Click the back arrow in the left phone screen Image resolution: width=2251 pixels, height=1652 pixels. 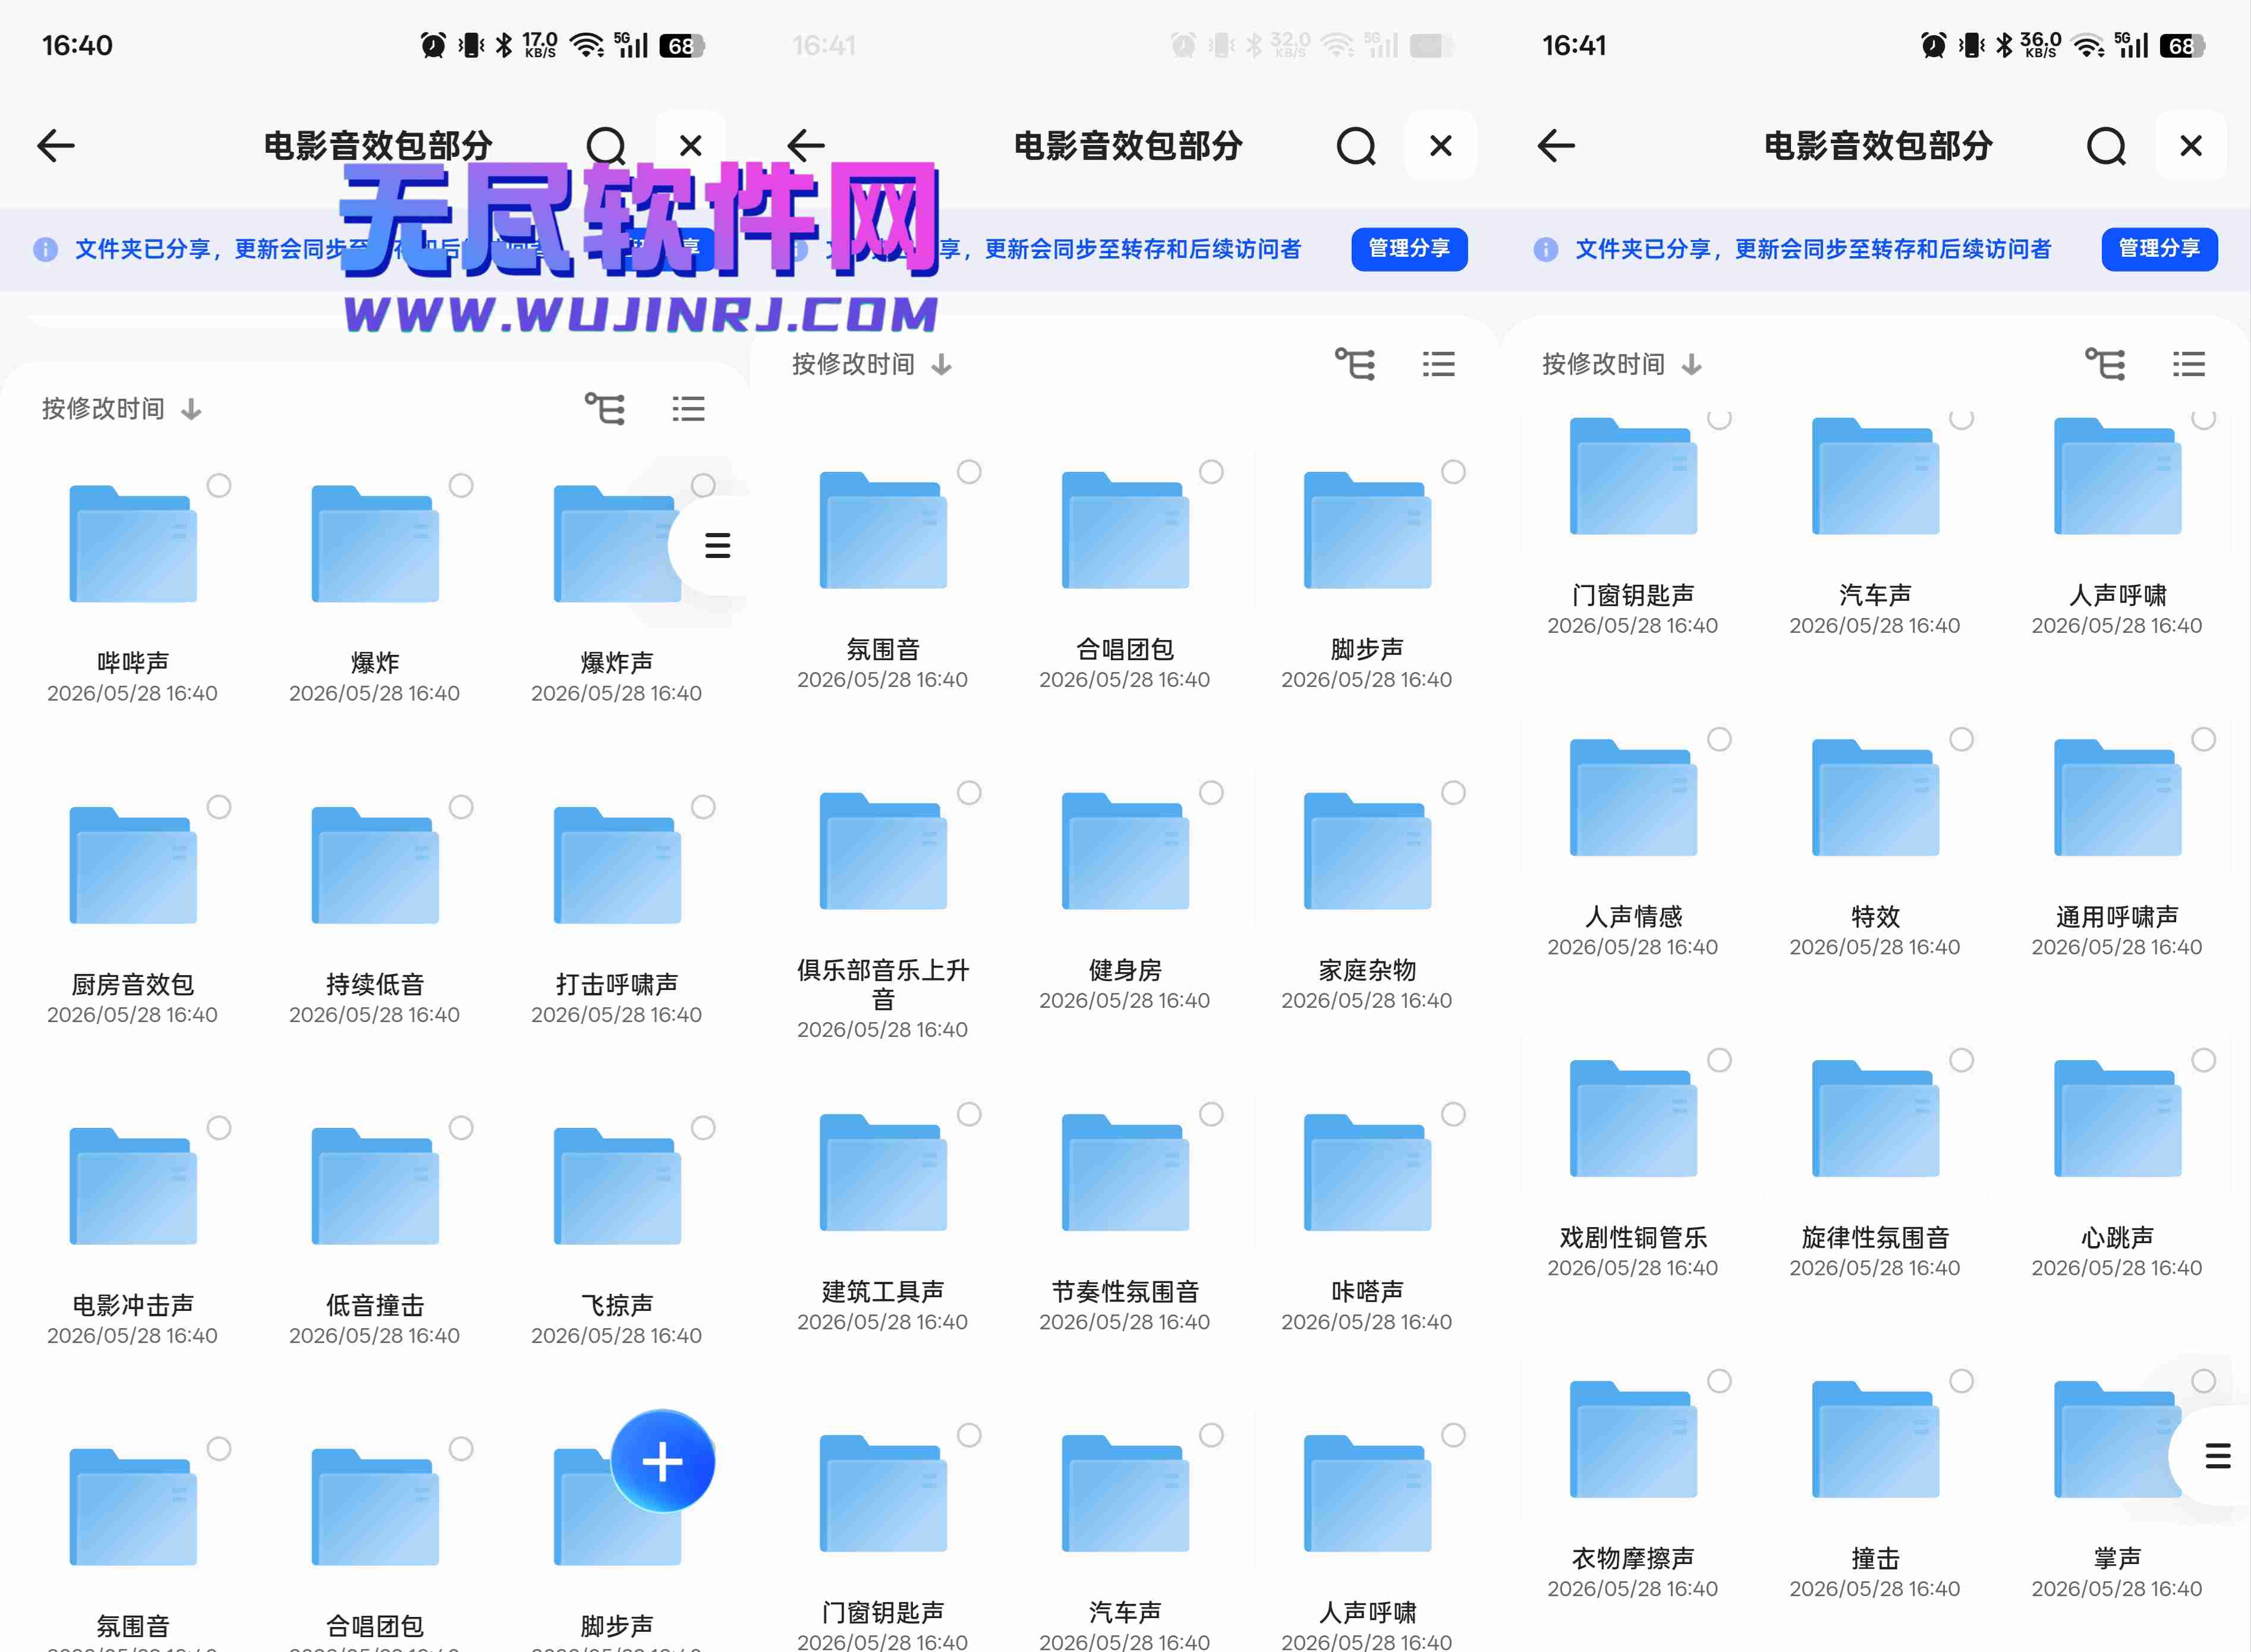[56, 146]
